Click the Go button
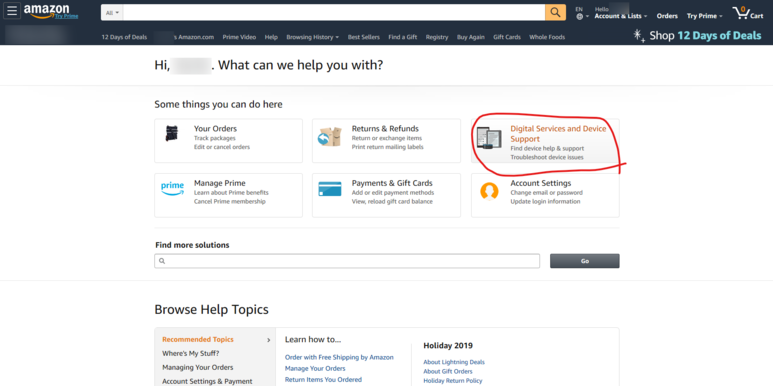Viewport: 773px width, 386px height. click(585, 261)
